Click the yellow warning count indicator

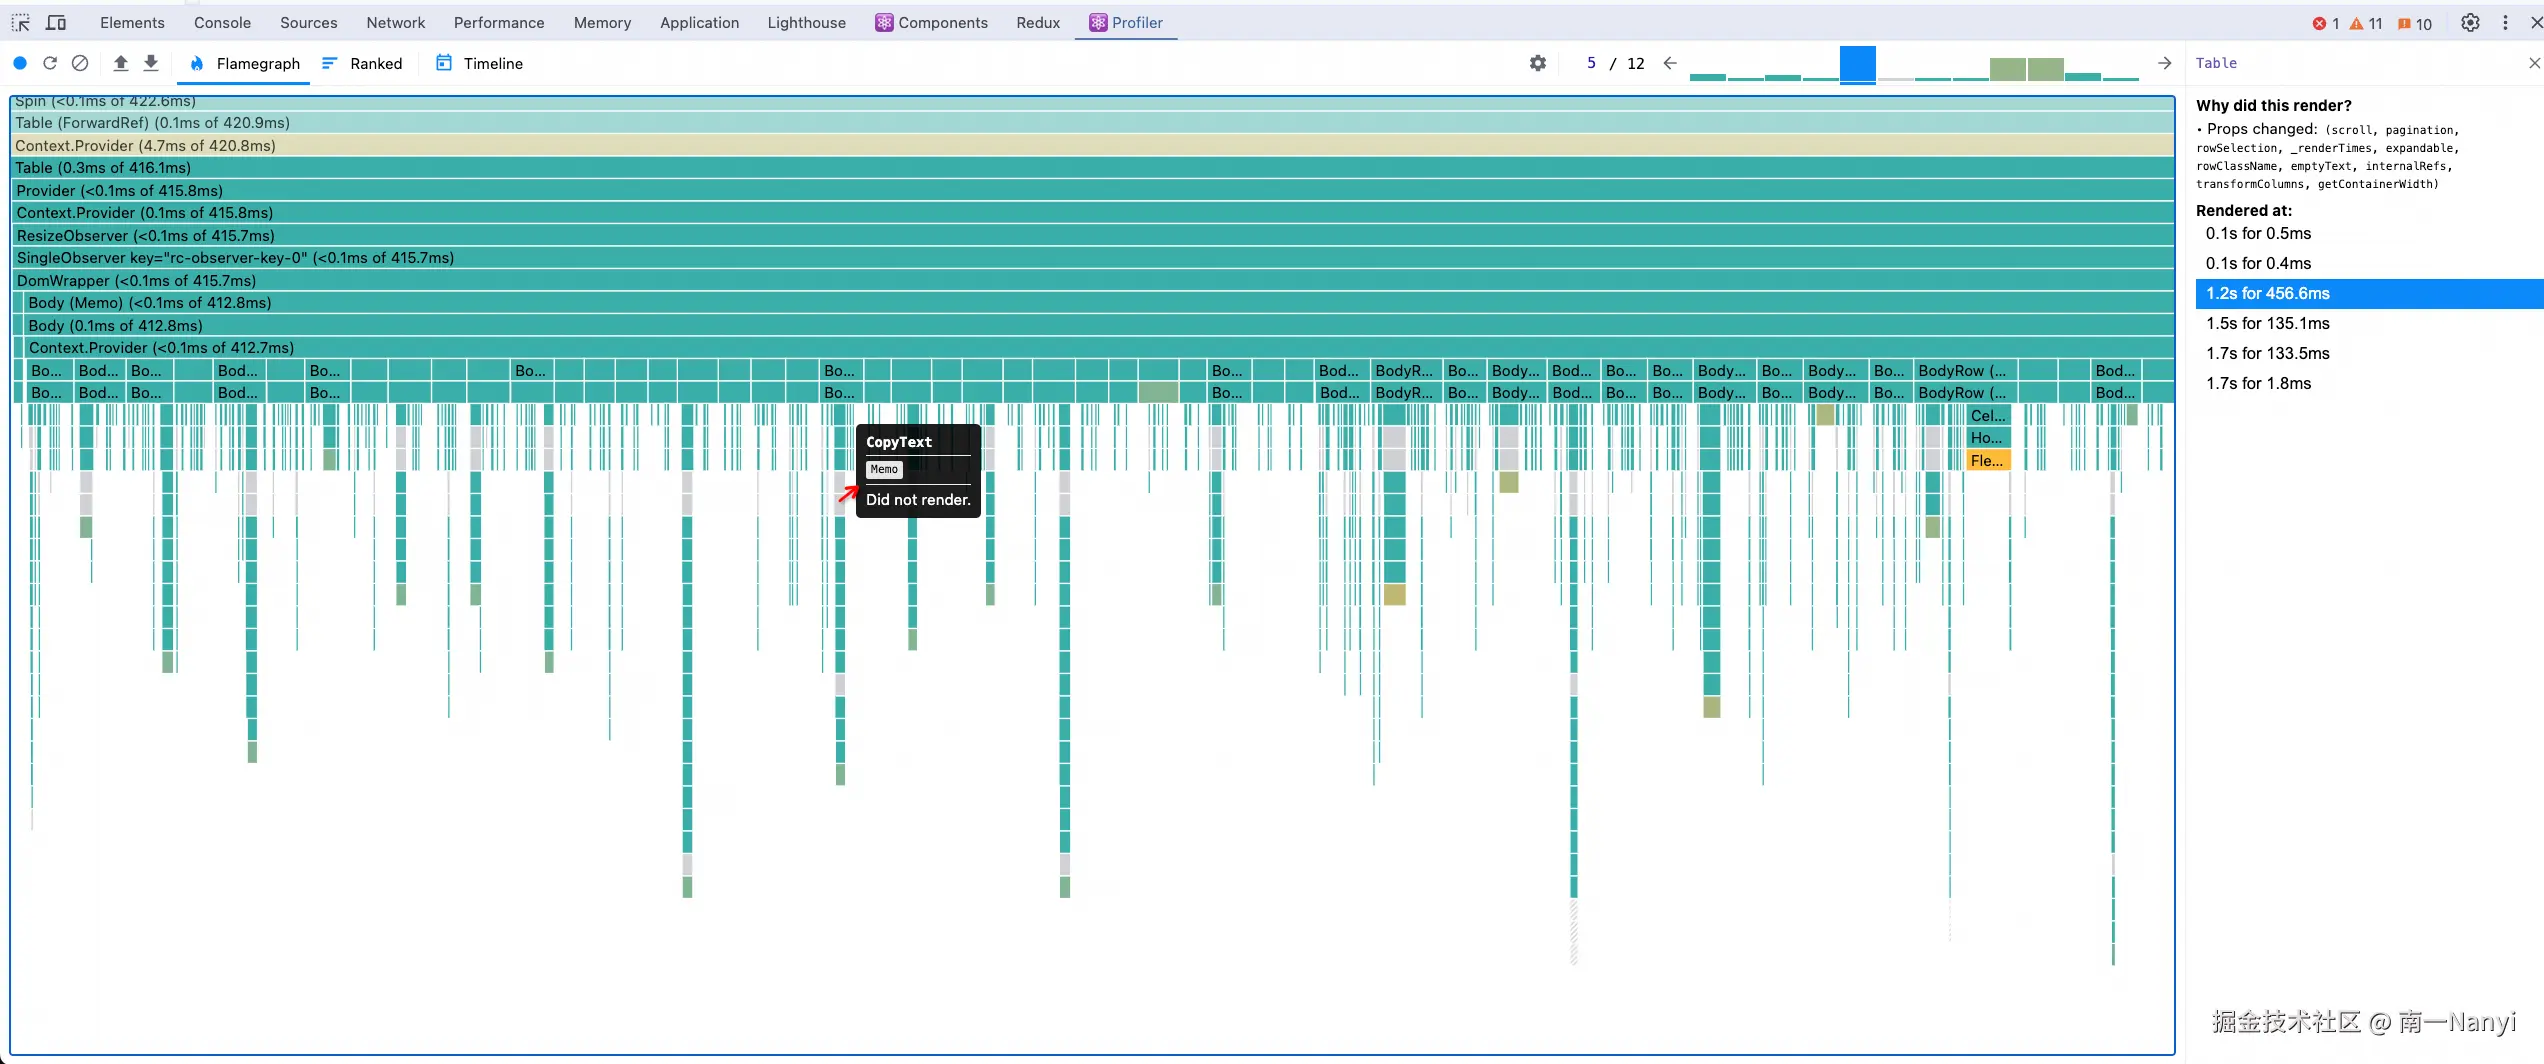click(x=2366, y=24)
